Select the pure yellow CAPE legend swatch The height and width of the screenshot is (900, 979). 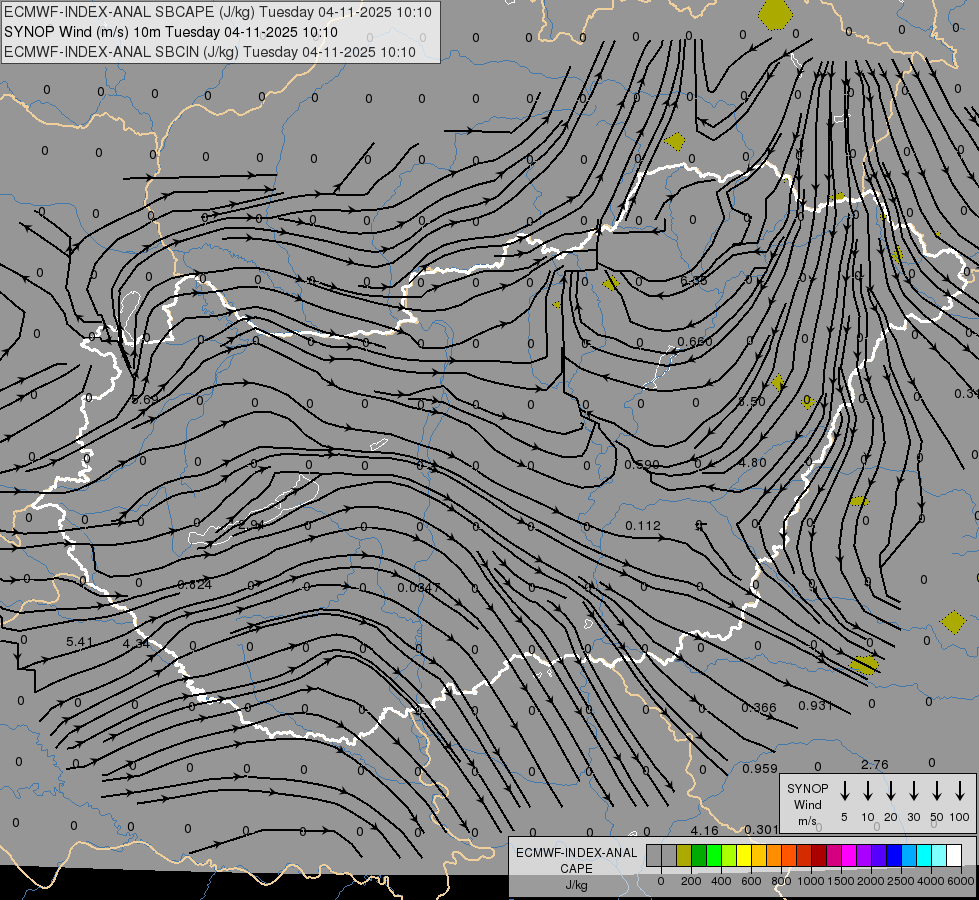click(x=744, y=855)
